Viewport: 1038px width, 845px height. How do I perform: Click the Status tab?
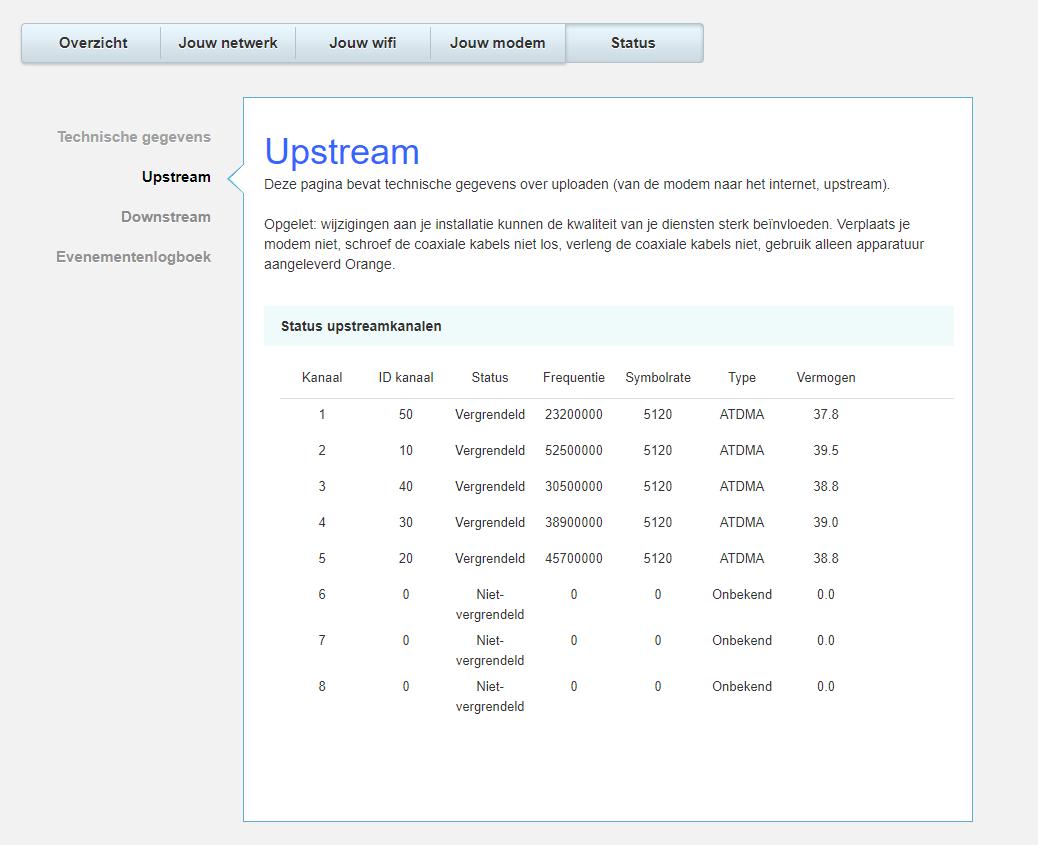click(x=633, y=43)
